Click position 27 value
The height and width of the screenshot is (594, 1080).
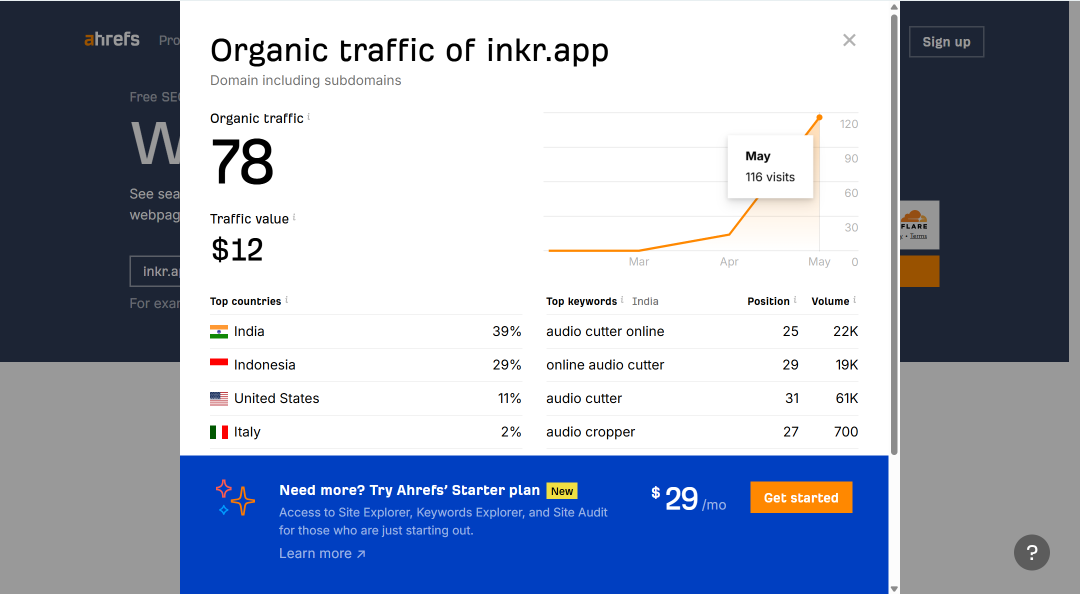tap(791, 432)
